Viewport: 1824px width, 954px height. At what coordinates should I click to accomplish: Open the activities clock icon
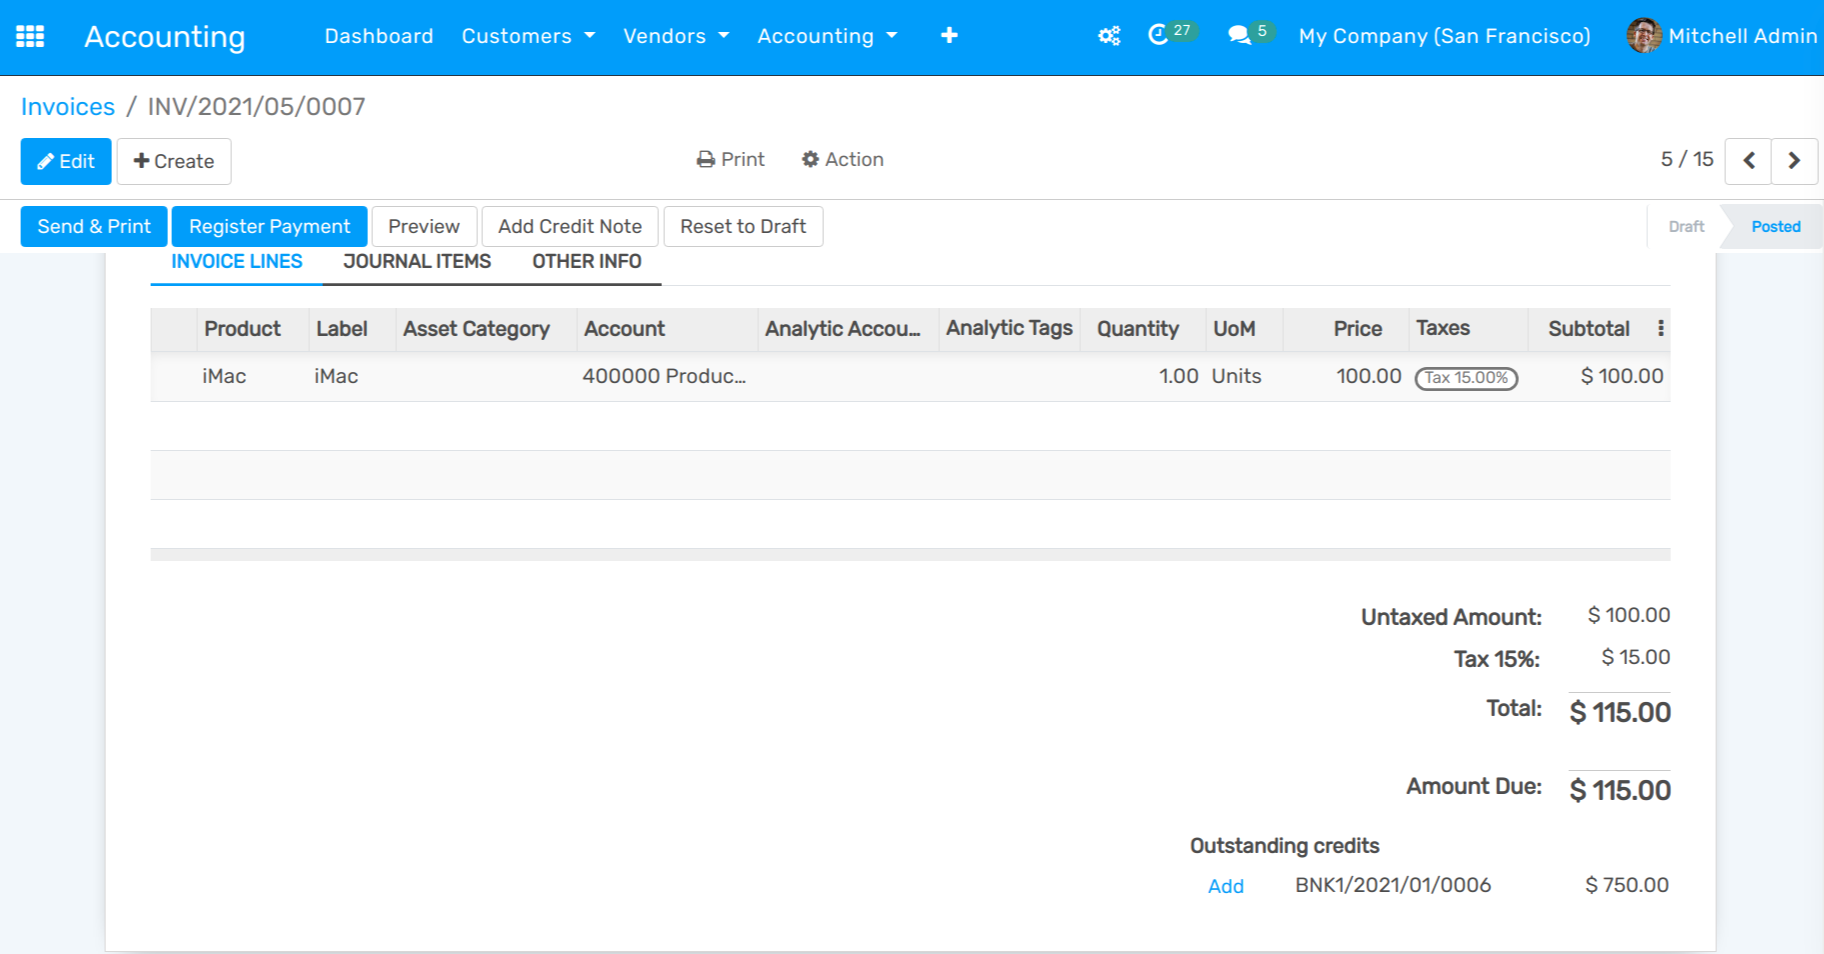(x=1159, y=35)
